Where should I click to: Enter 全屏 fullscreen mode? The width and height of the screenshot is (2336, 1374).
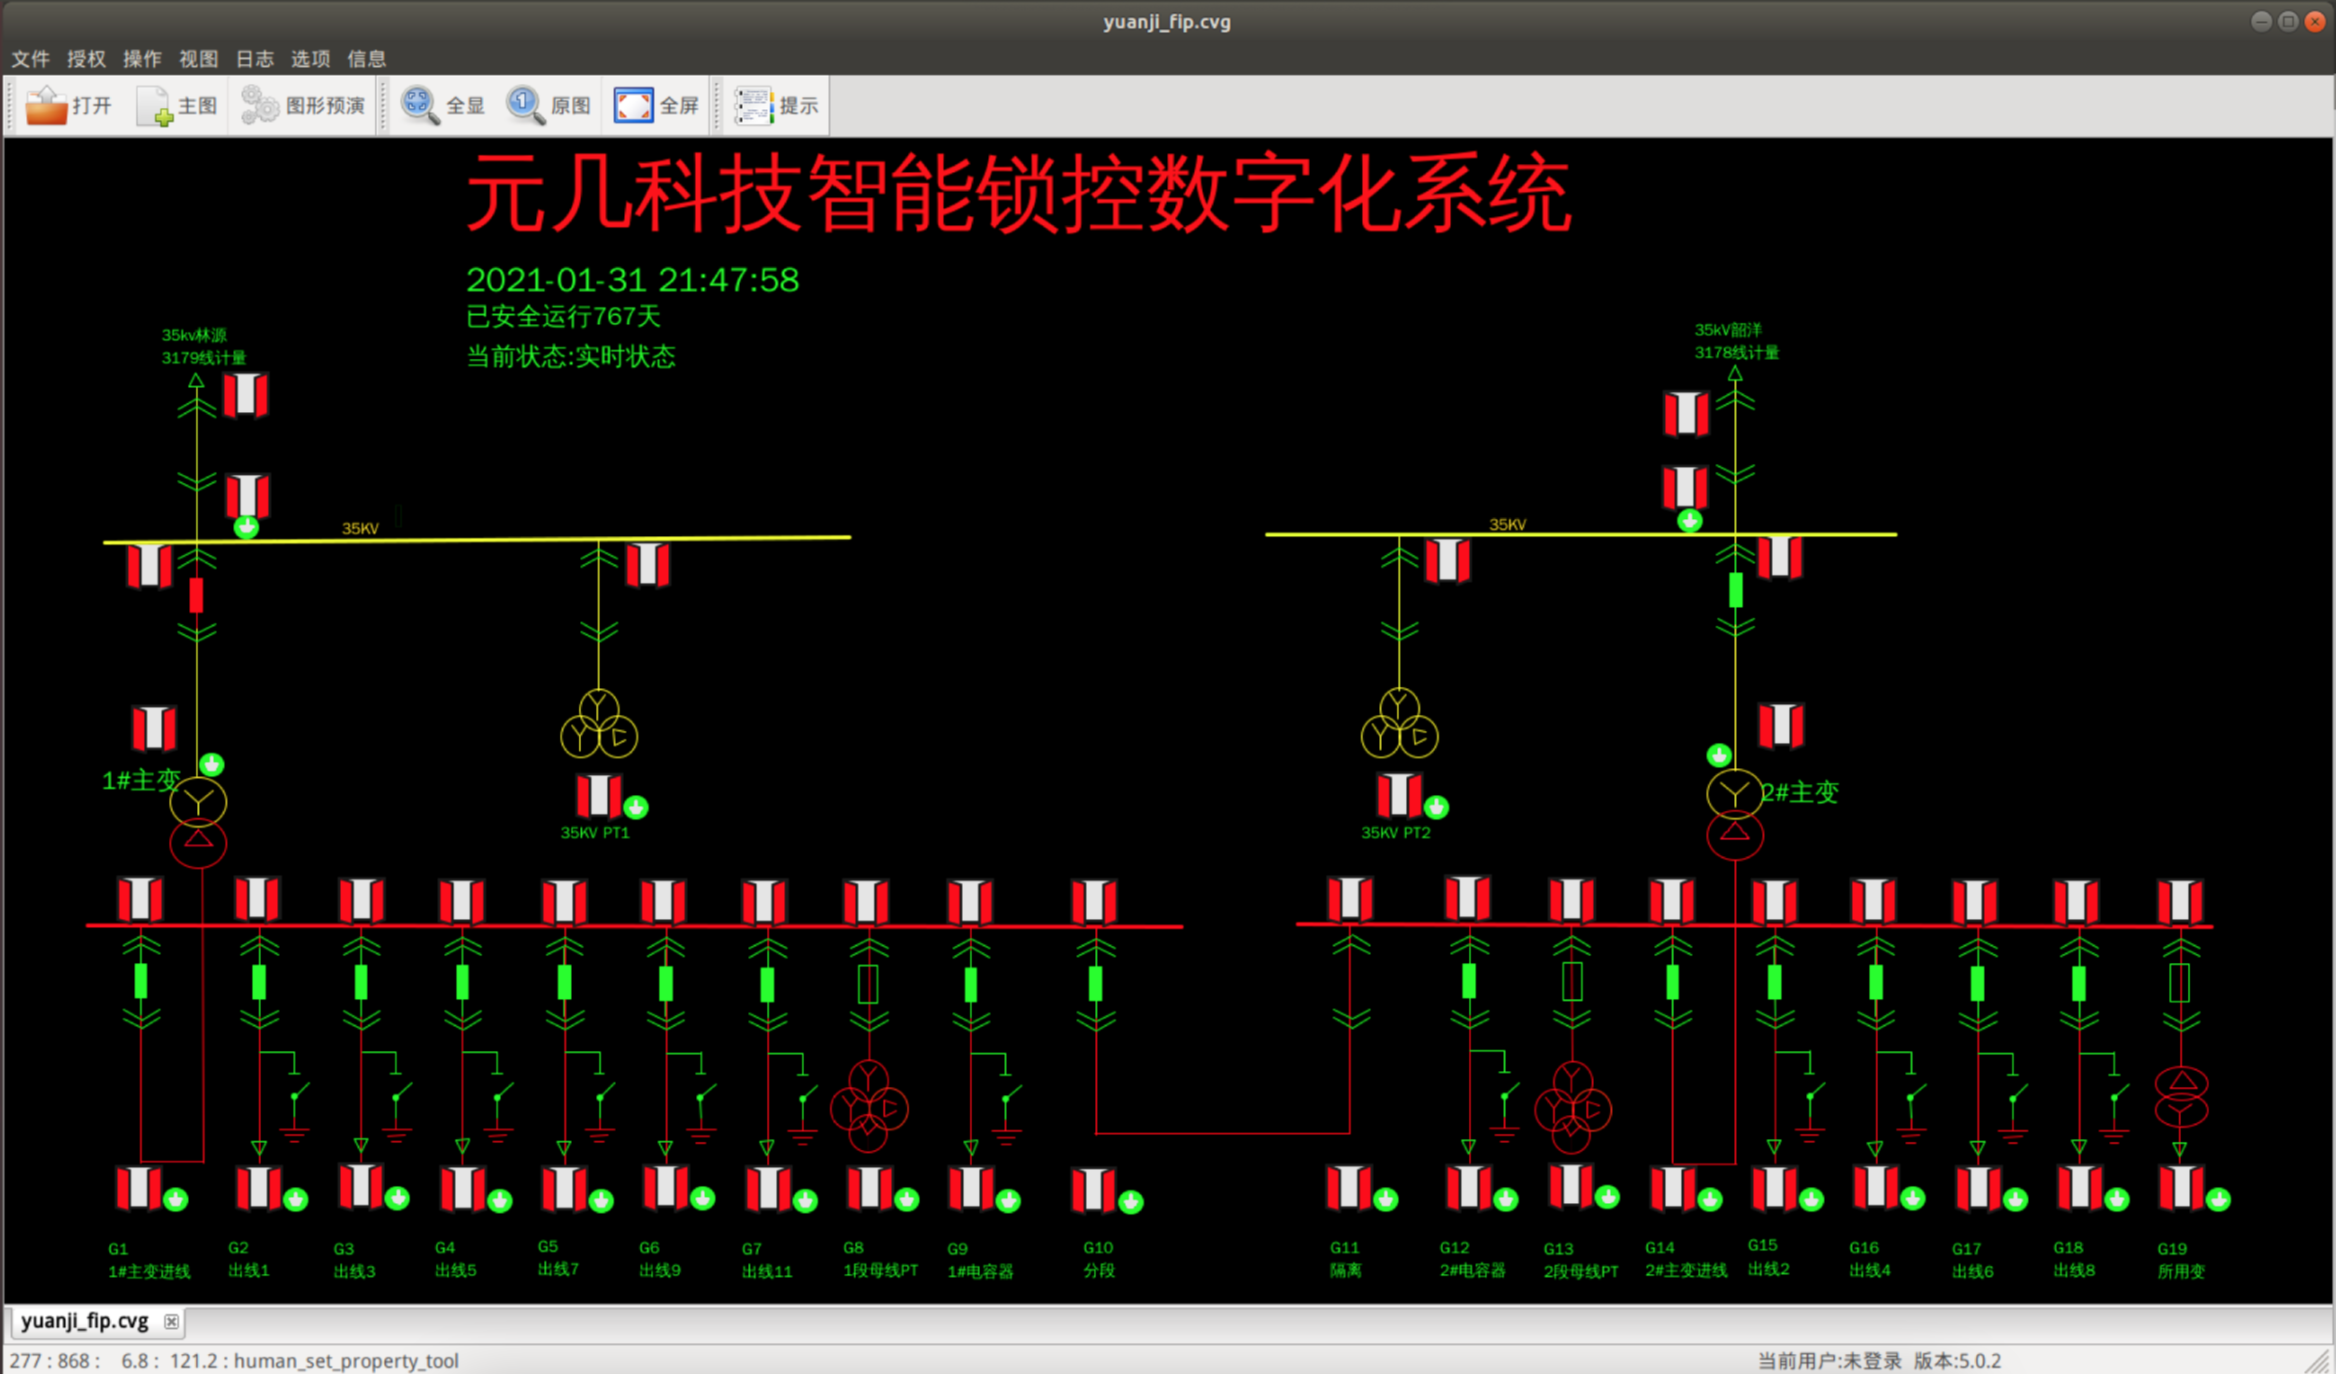click(634, 105)
